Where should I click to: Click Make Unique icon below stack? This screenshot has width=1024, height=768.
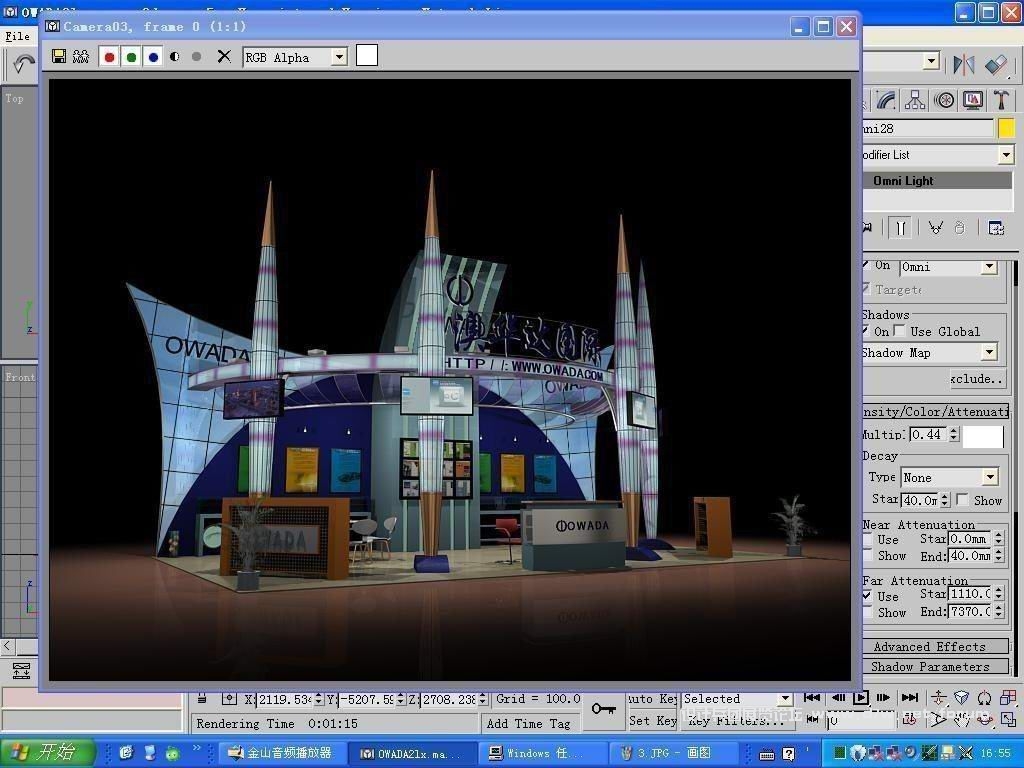click(x=935, y=228)
